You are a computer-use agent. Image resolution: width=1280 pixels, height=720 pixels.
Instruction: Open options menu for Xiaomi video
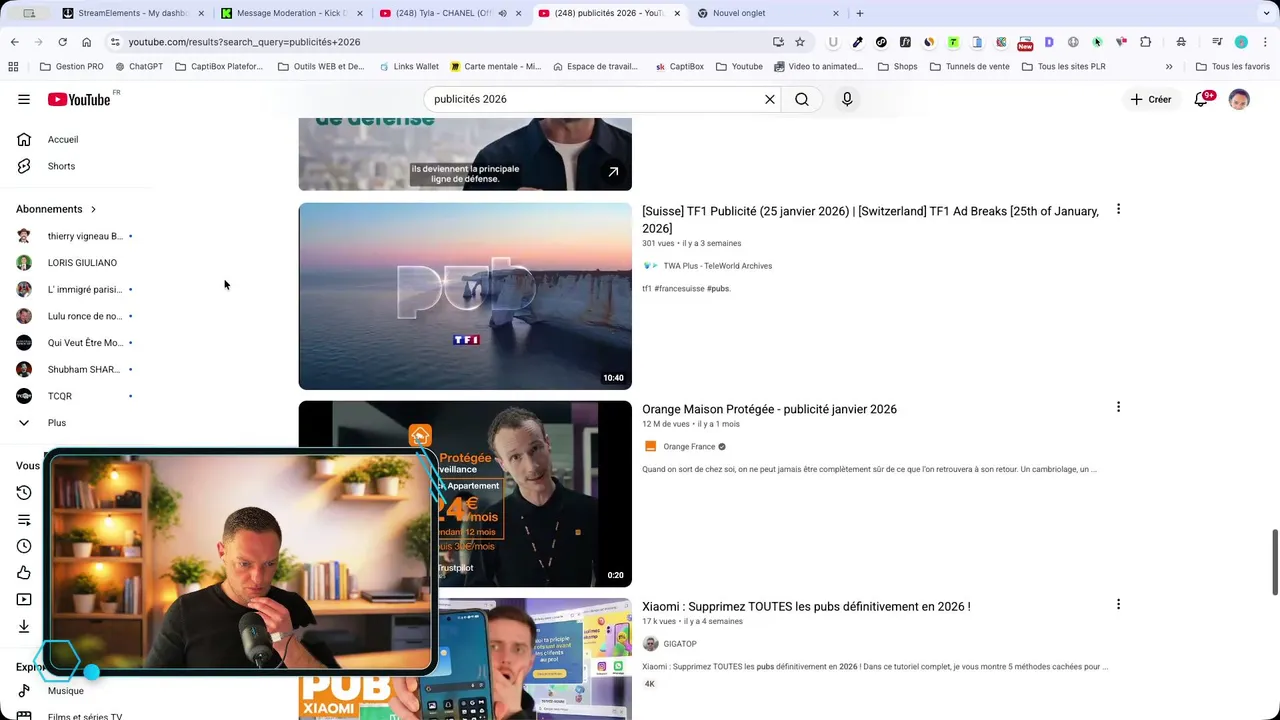(x=1118, y=605)
